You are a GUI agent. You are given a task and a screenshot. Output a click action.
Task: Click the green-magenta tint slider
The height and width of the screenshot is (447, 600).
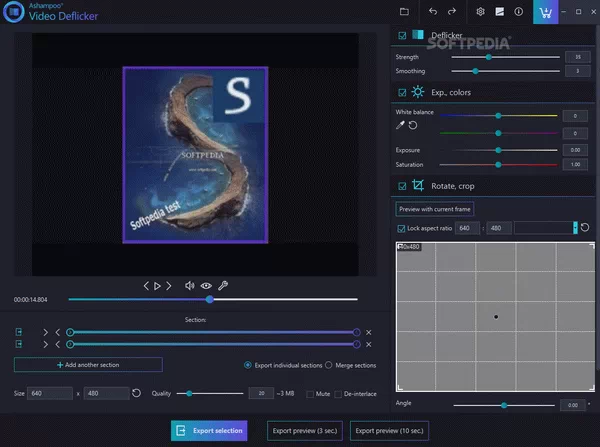(x=499, y=133)
